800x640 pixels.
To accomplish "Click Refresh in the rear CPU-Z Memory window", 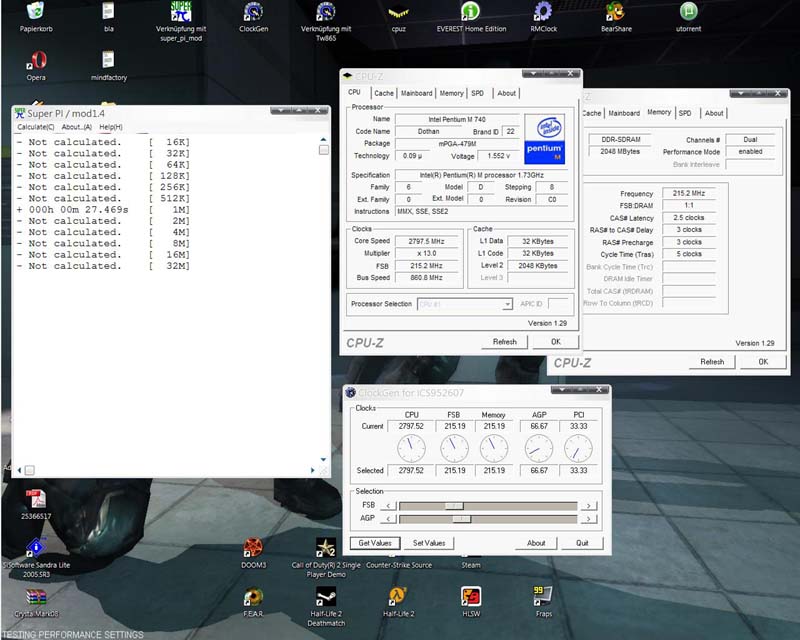I will pyautogui.click(x=712, y=362).
